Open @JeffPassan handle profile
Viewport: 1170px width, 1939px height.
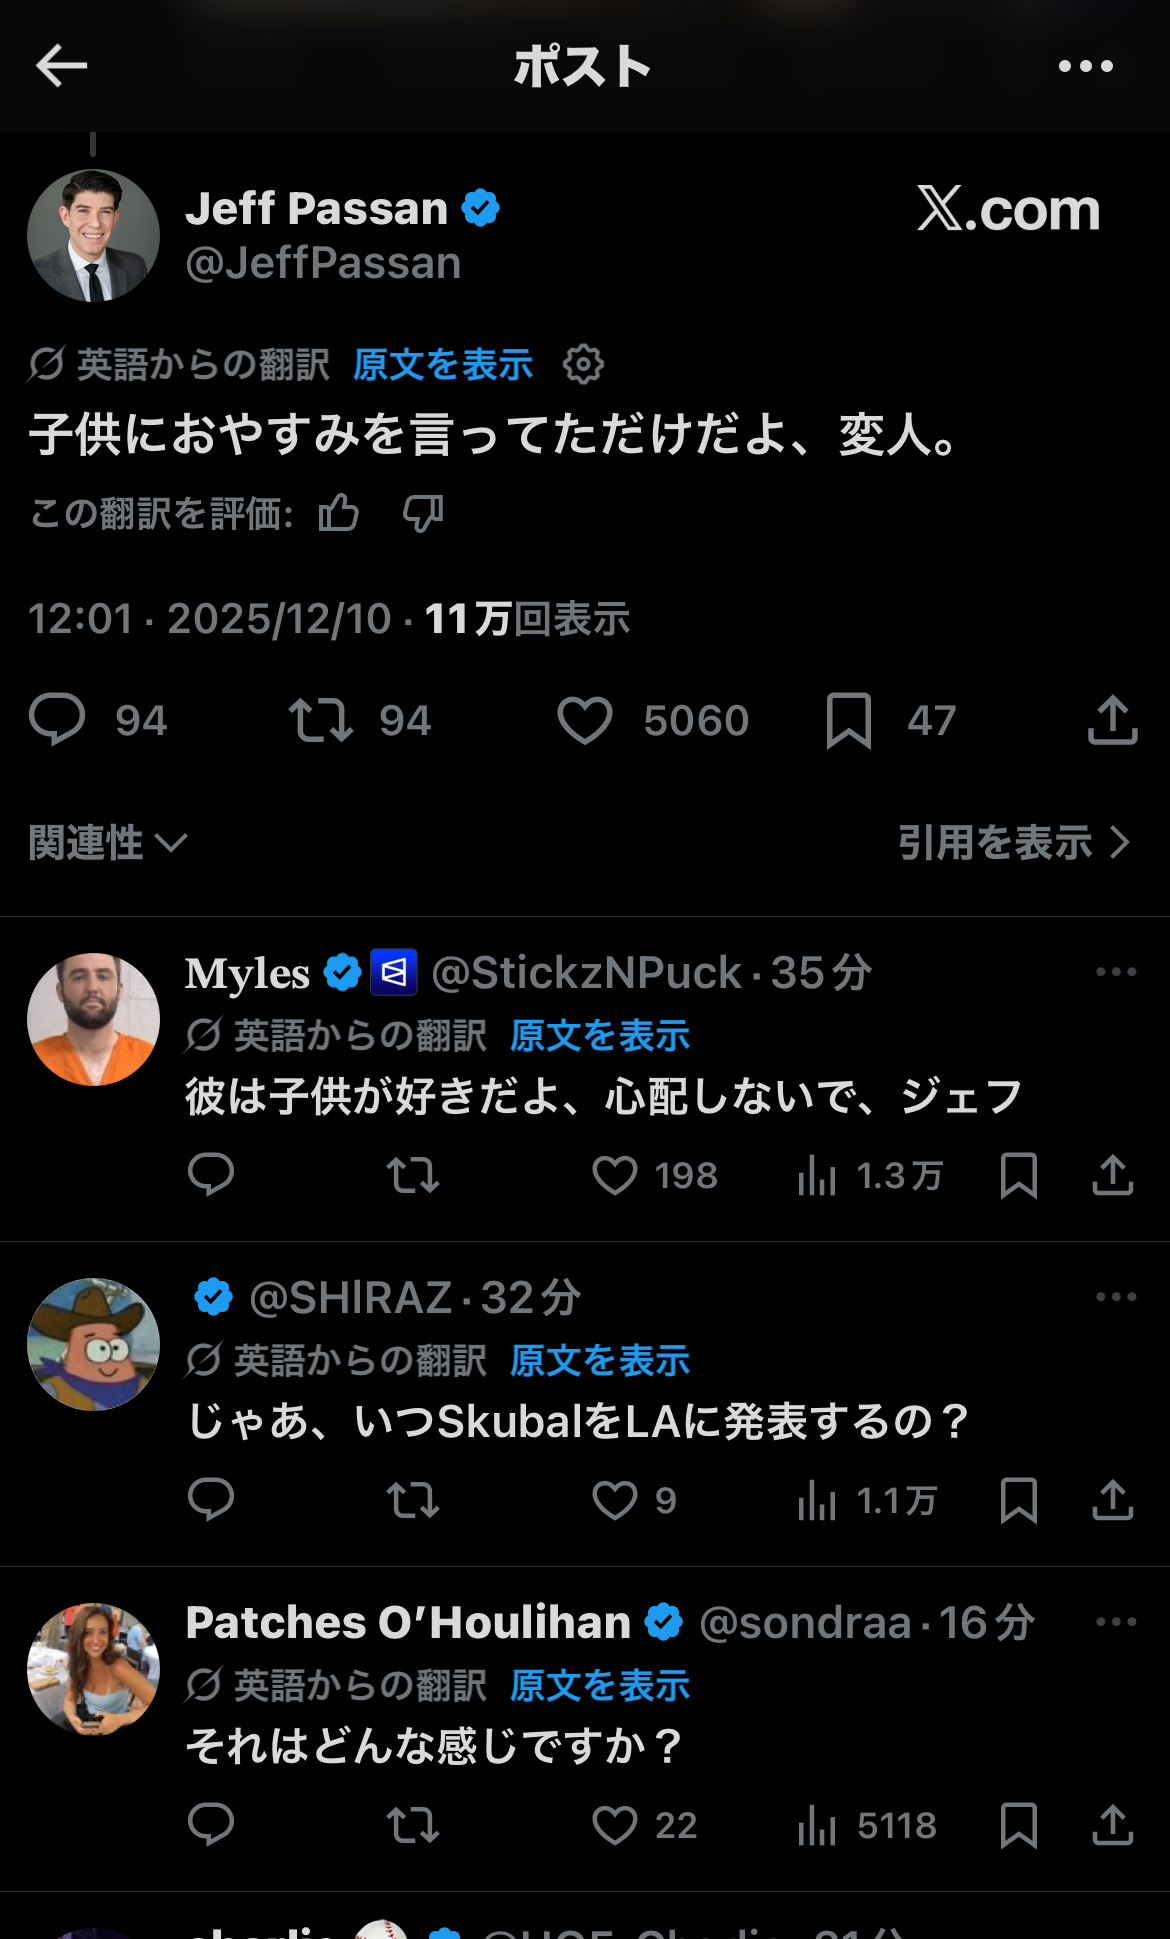point(323,263)
